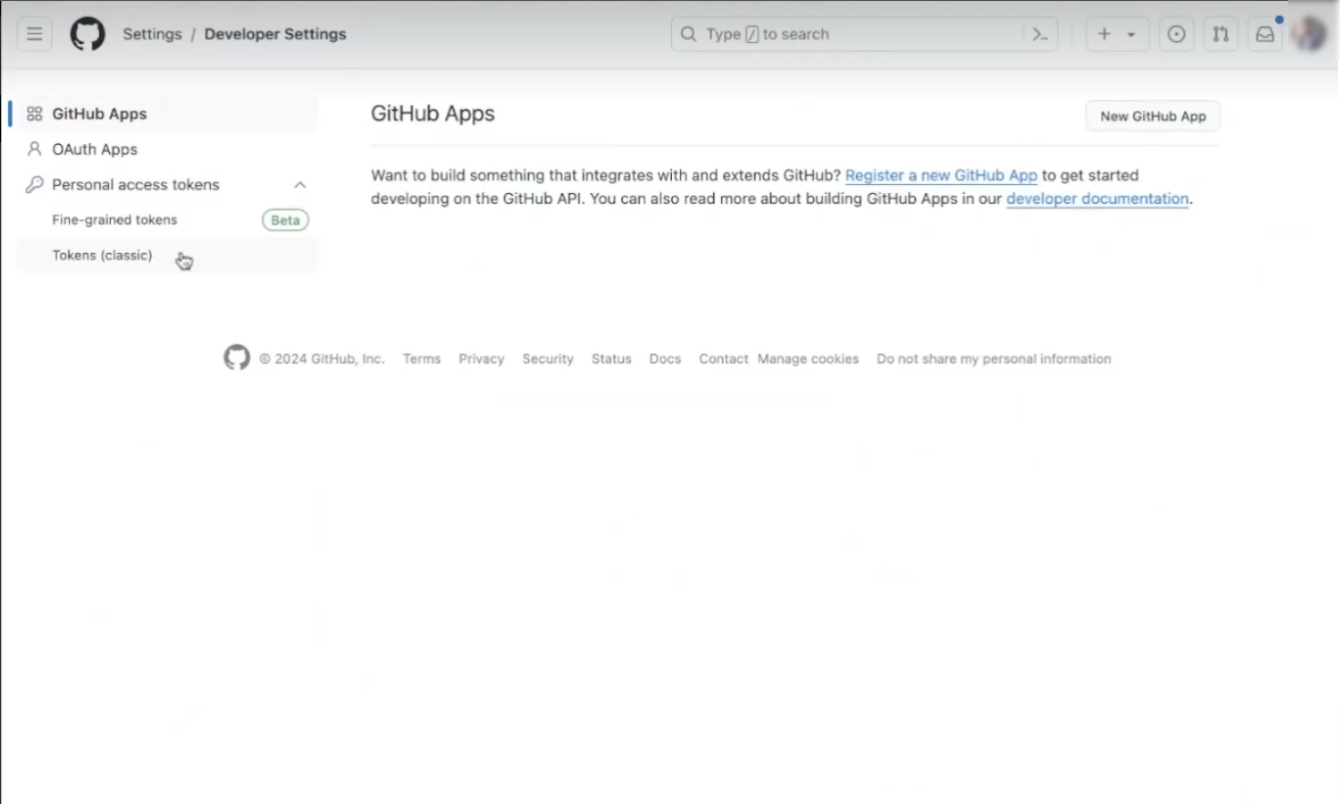Click the New GitHub App button
The width and height of the screenshot is (1340, 804).
pyautogui.click(x=1152, y=115)
